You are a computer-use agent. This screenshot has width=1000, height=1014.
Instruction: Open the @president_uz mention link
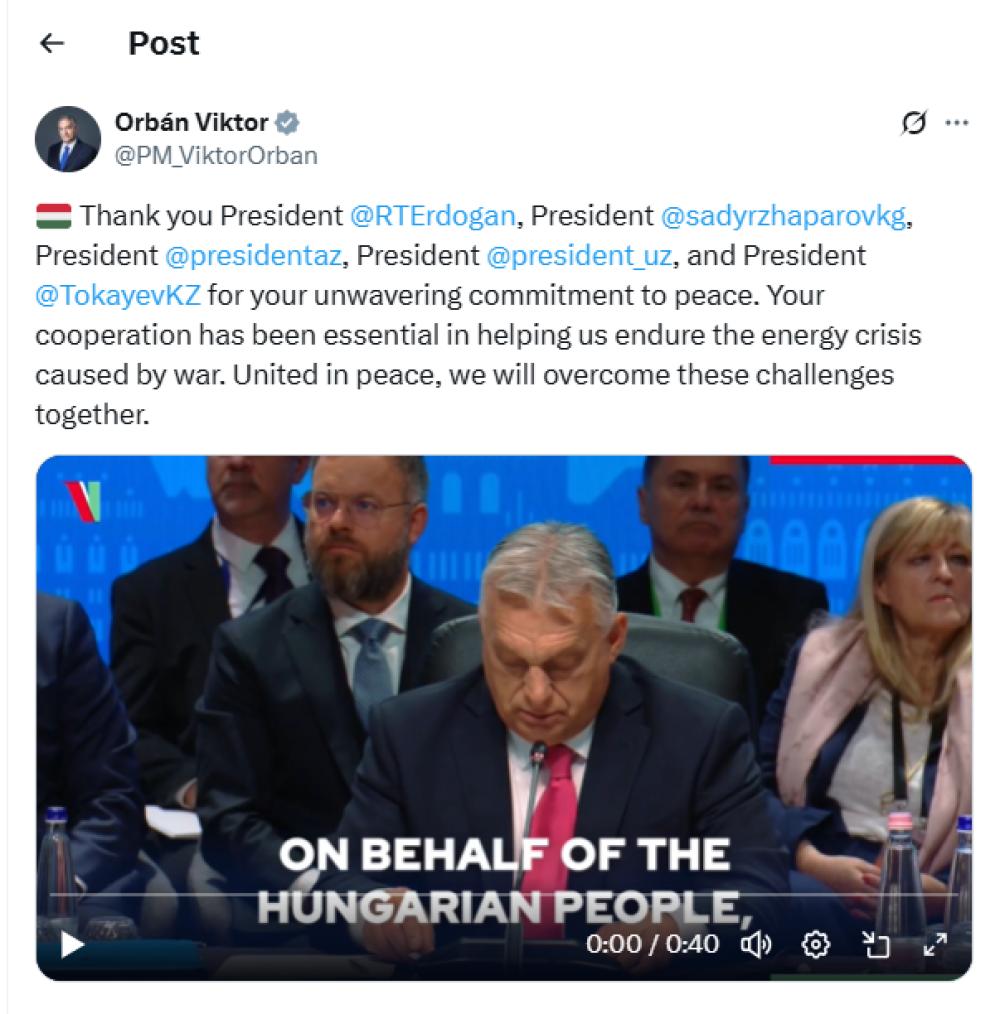[579, 256]
